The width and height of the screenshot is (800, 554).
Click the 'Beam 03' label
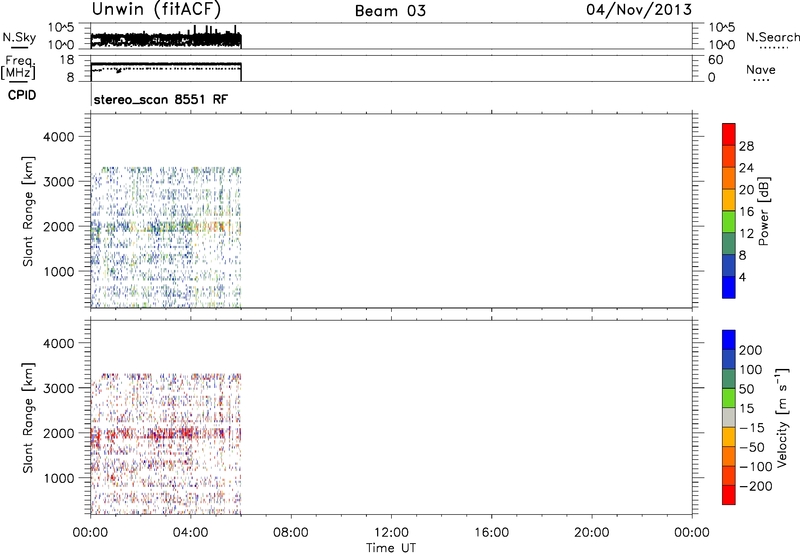[x=390, y=11]
